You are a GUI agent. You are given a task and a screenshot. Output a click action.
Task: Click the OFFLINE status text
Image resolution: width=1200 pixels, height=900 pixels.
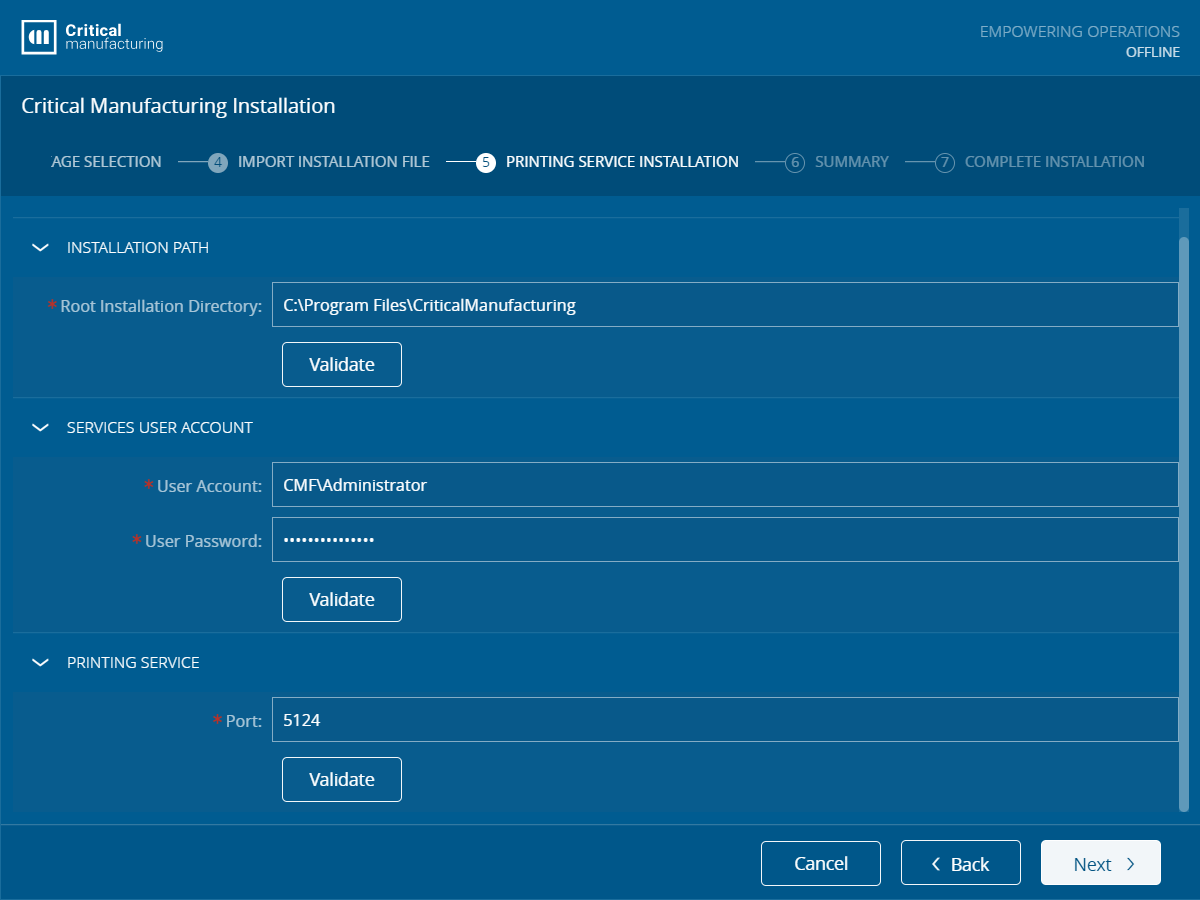click(x=1153, y=52)
